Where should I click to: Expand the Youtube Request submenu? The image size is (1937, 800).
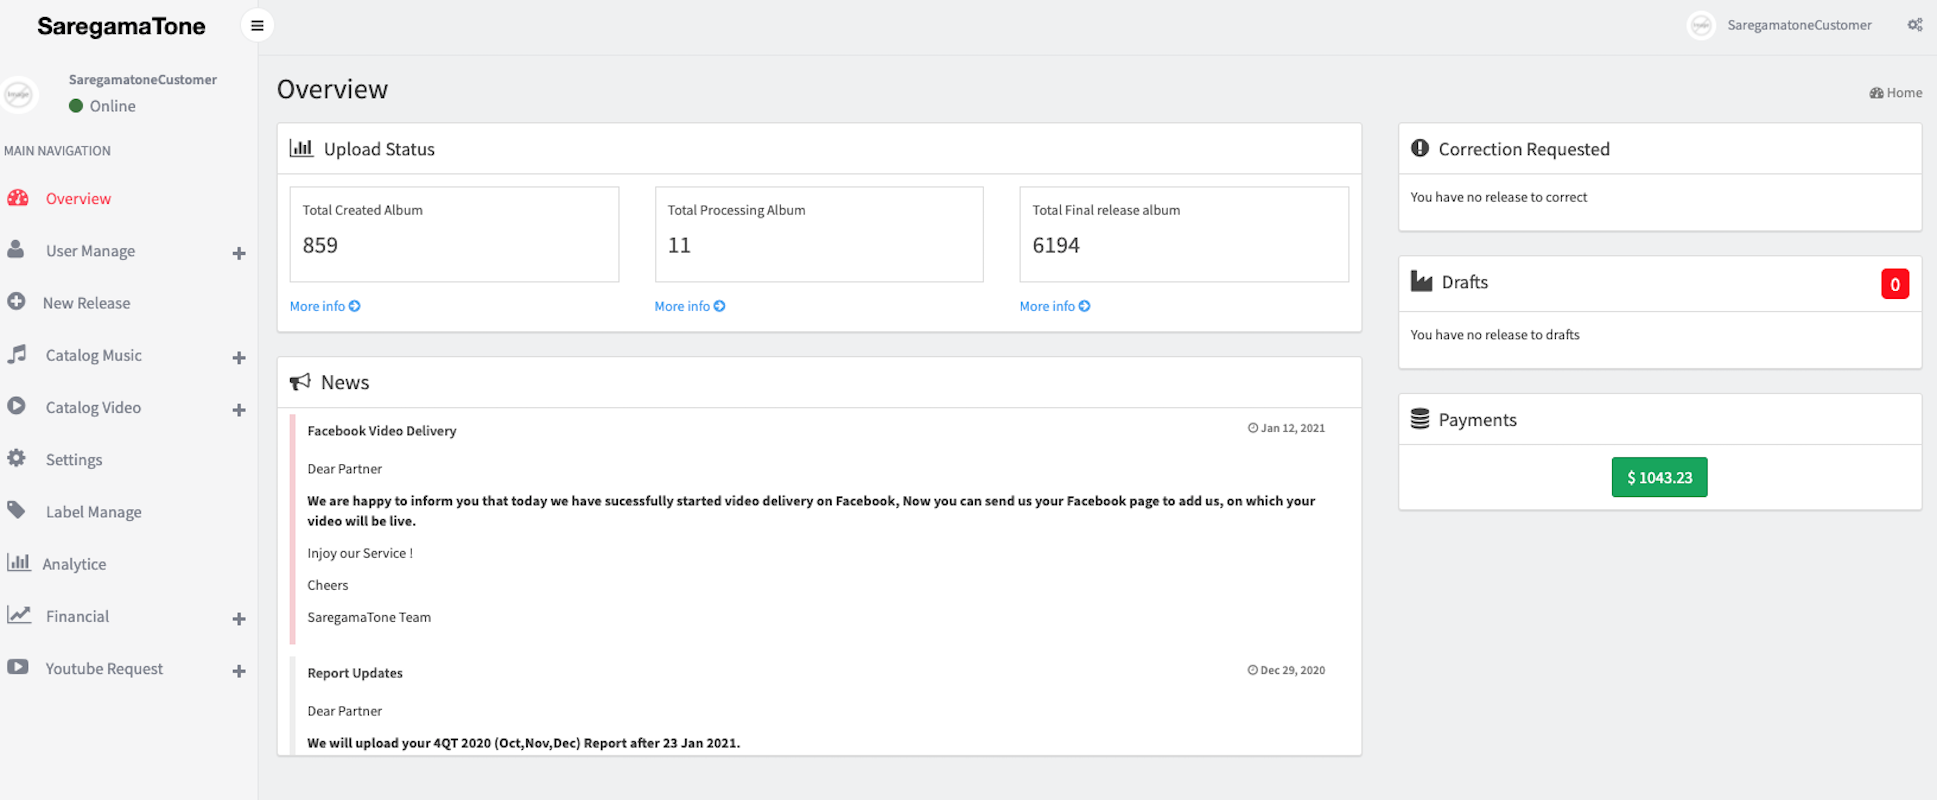(x=239, y=671)
